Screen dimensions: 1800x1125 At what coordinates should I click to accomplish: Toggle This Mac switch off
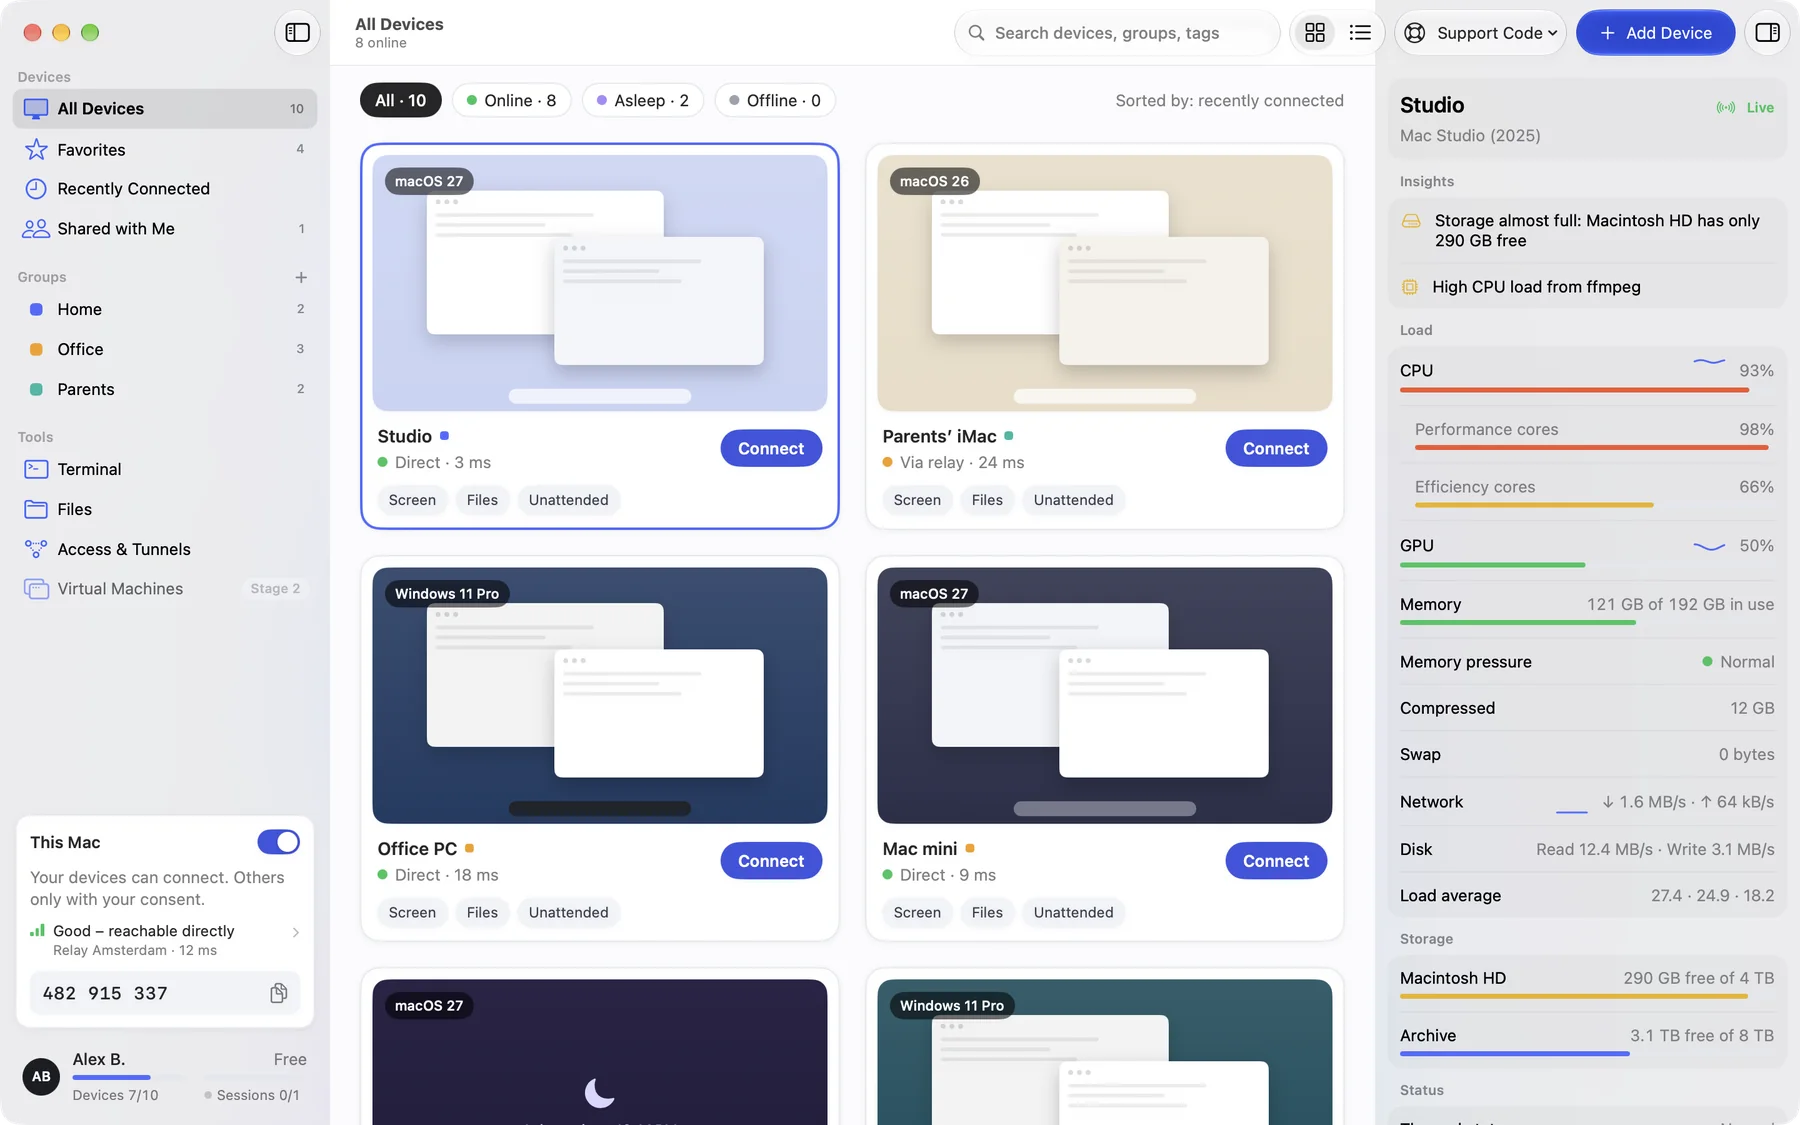pos(278,842)
